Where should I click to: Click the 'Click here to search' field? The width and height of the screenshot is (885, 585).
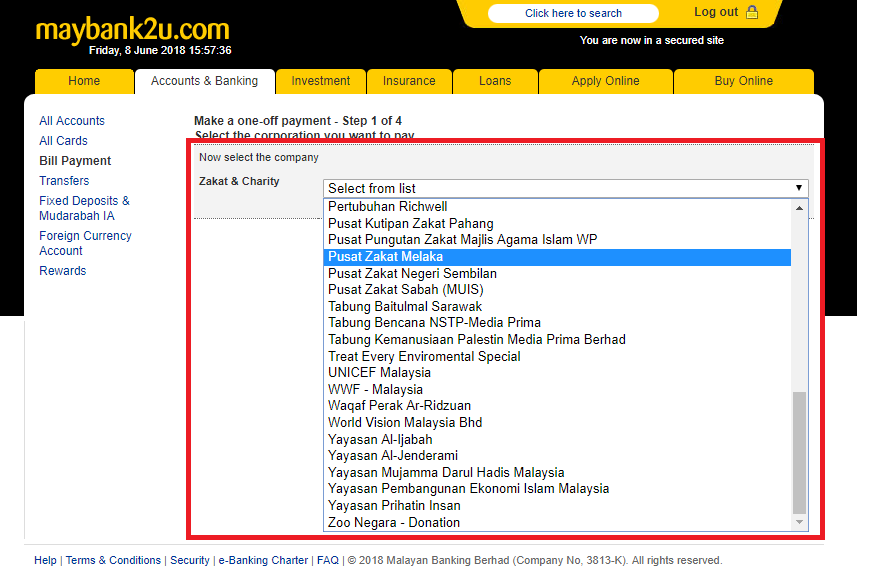pos(573,13)
